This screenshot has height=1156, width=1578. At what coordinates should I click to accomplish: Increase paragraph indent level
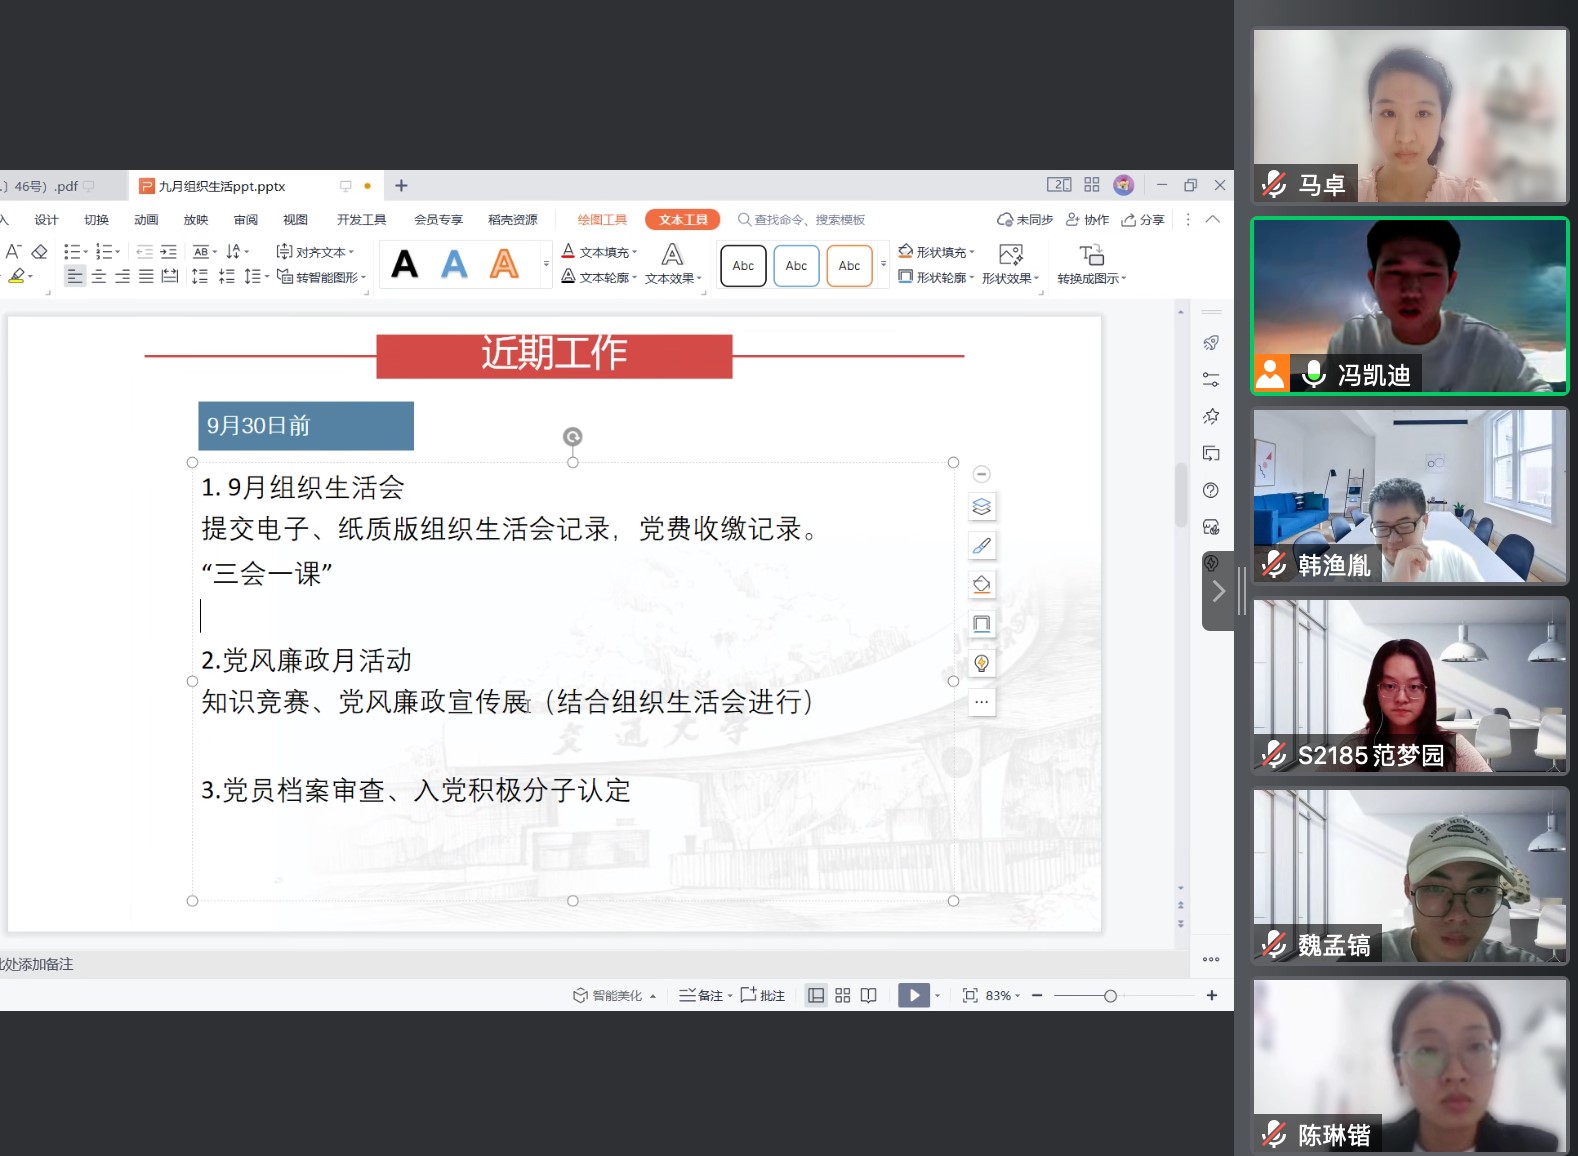click(168, 252)
